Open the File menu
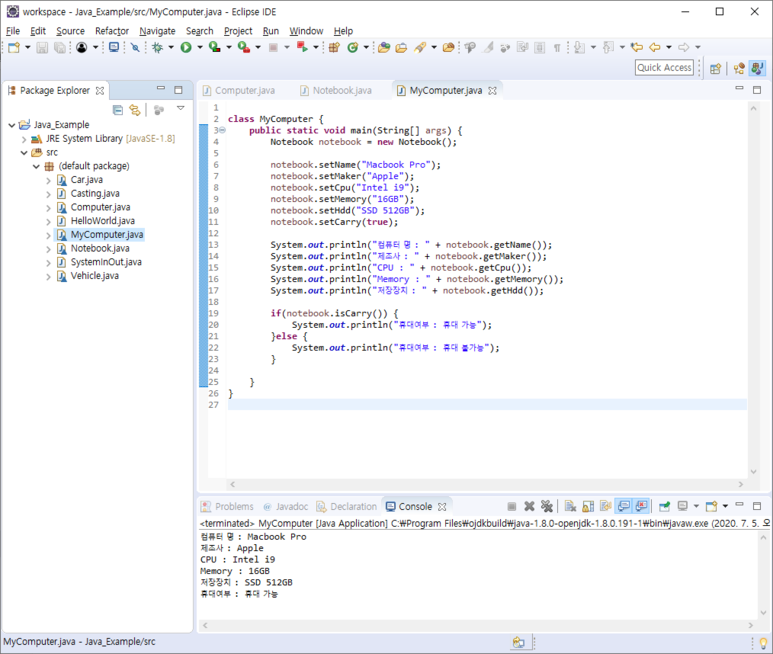Screen dimensions: 773x654 (x=13, y=31)
